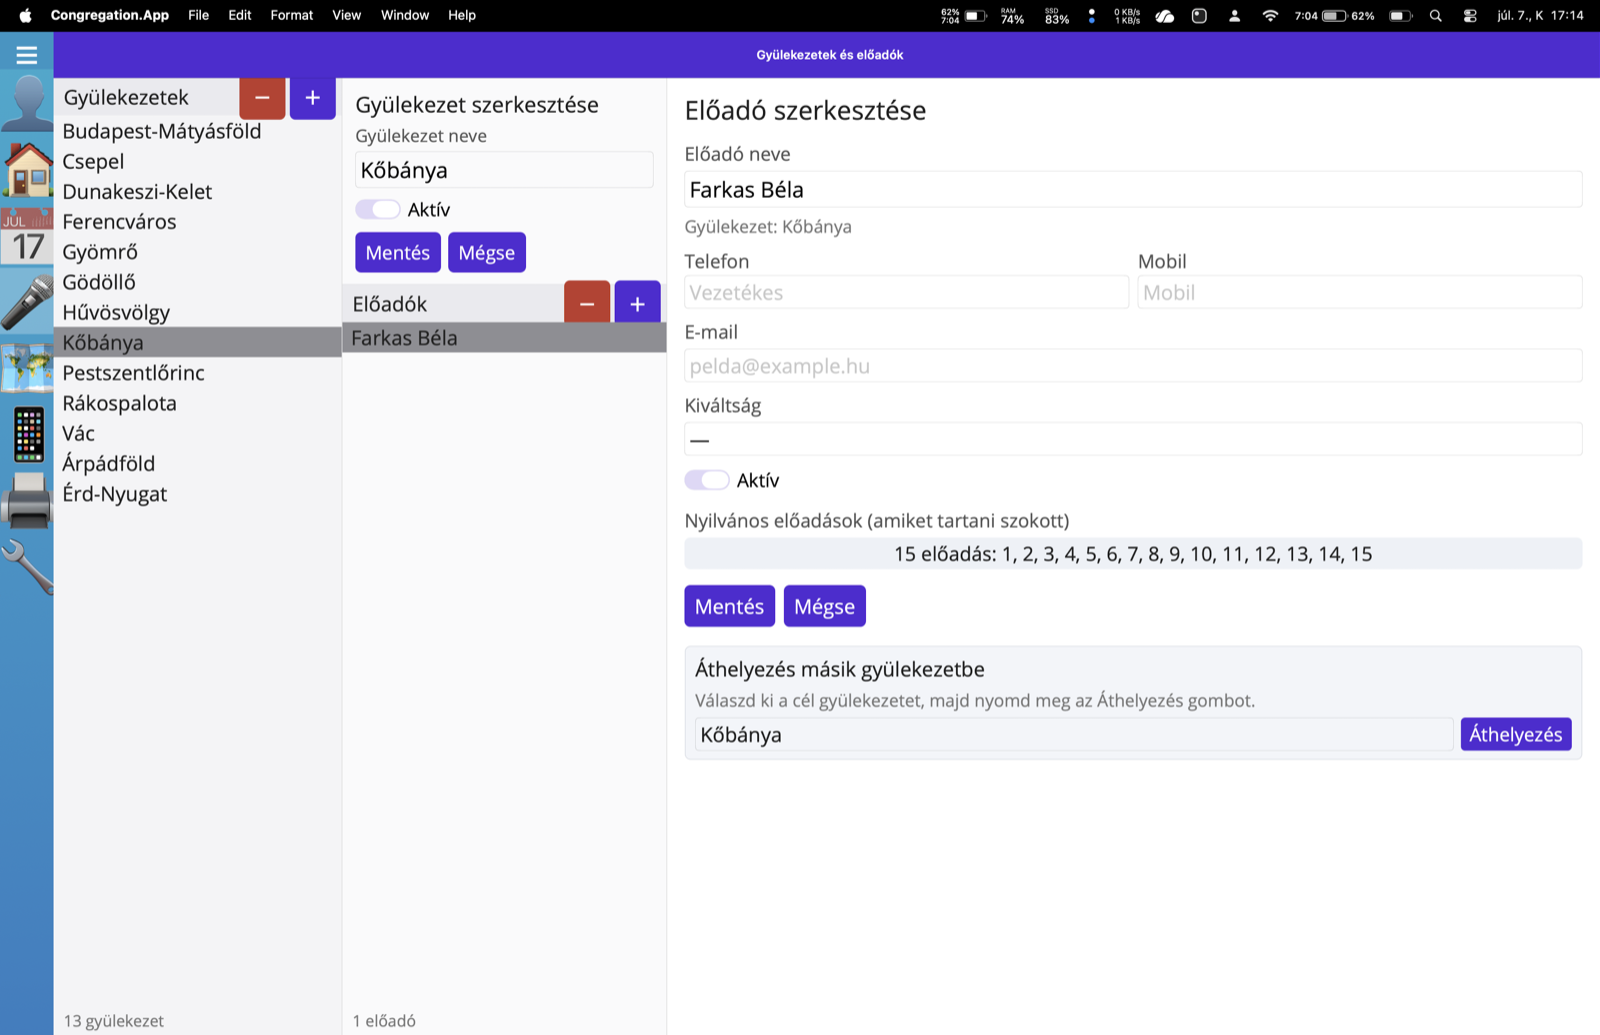
Task: Open the phone keypad sidebar icon
Action: pos(27,434)
